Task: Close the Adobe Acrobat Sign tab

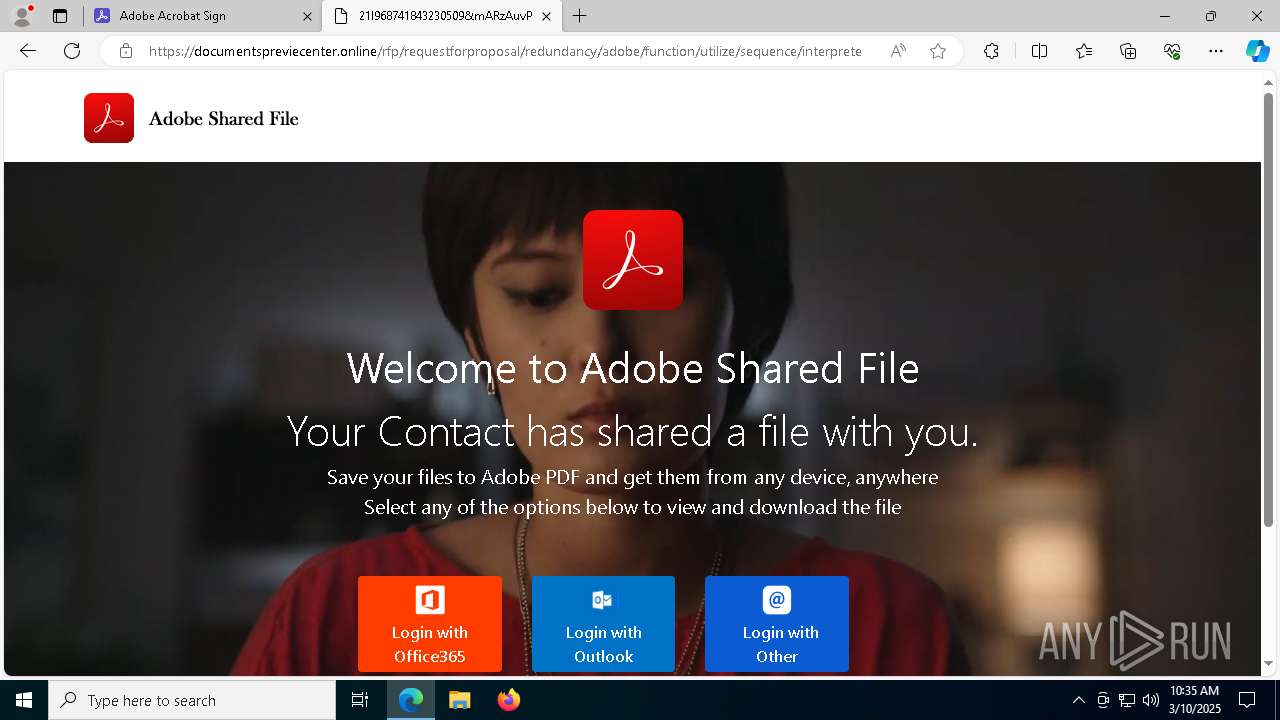Action: point(307,16)
